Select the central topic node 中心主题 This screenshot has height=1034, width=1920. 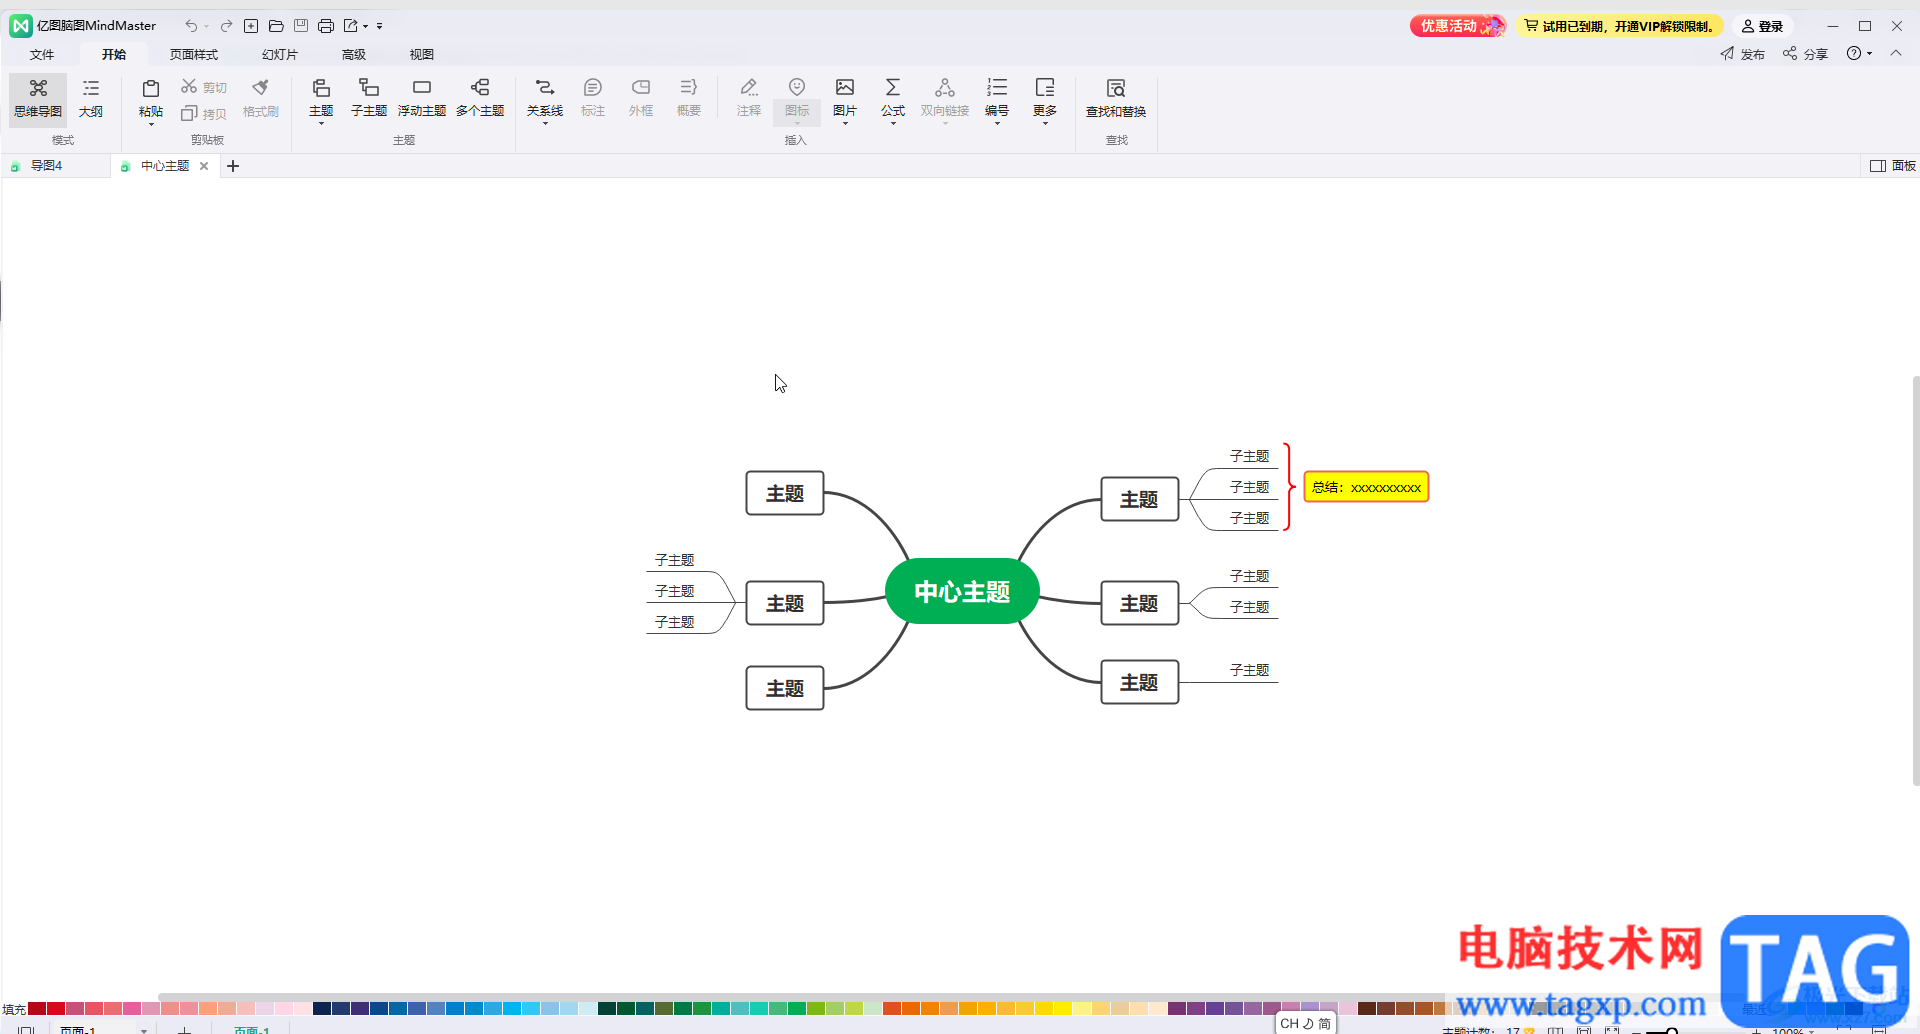click(x=962, y=591)
